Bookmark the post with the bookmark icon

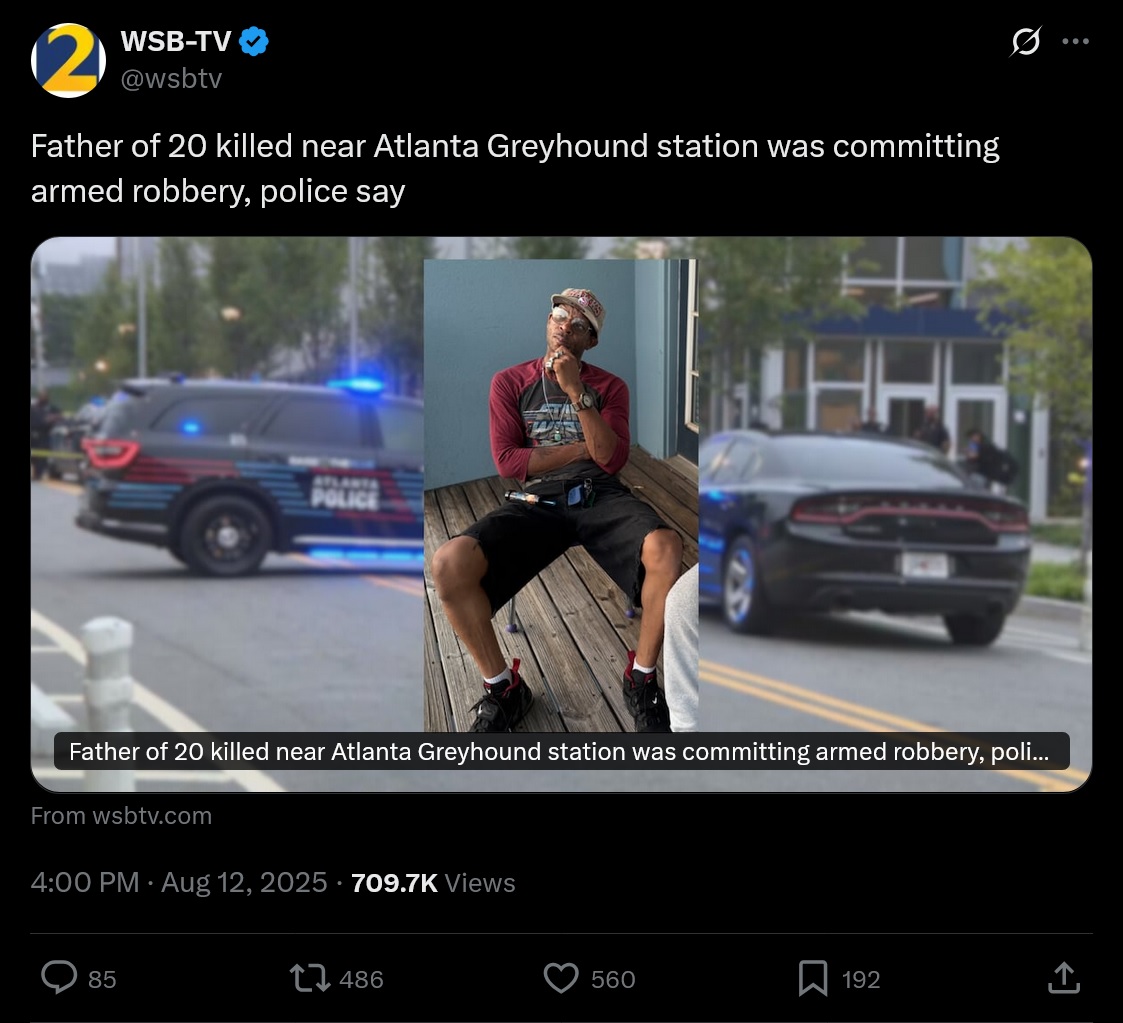(x=813, y=978)
